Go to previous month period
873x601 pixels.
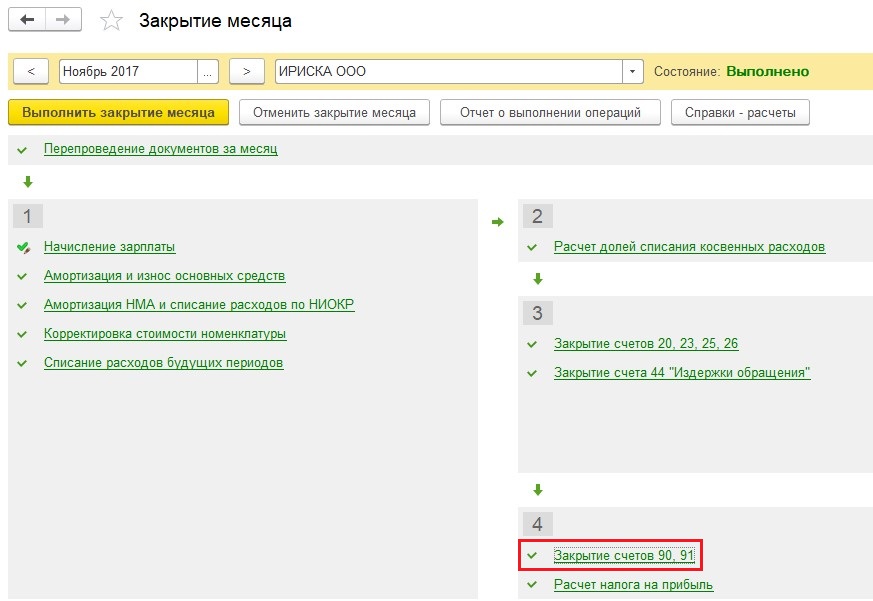point(31,72)
